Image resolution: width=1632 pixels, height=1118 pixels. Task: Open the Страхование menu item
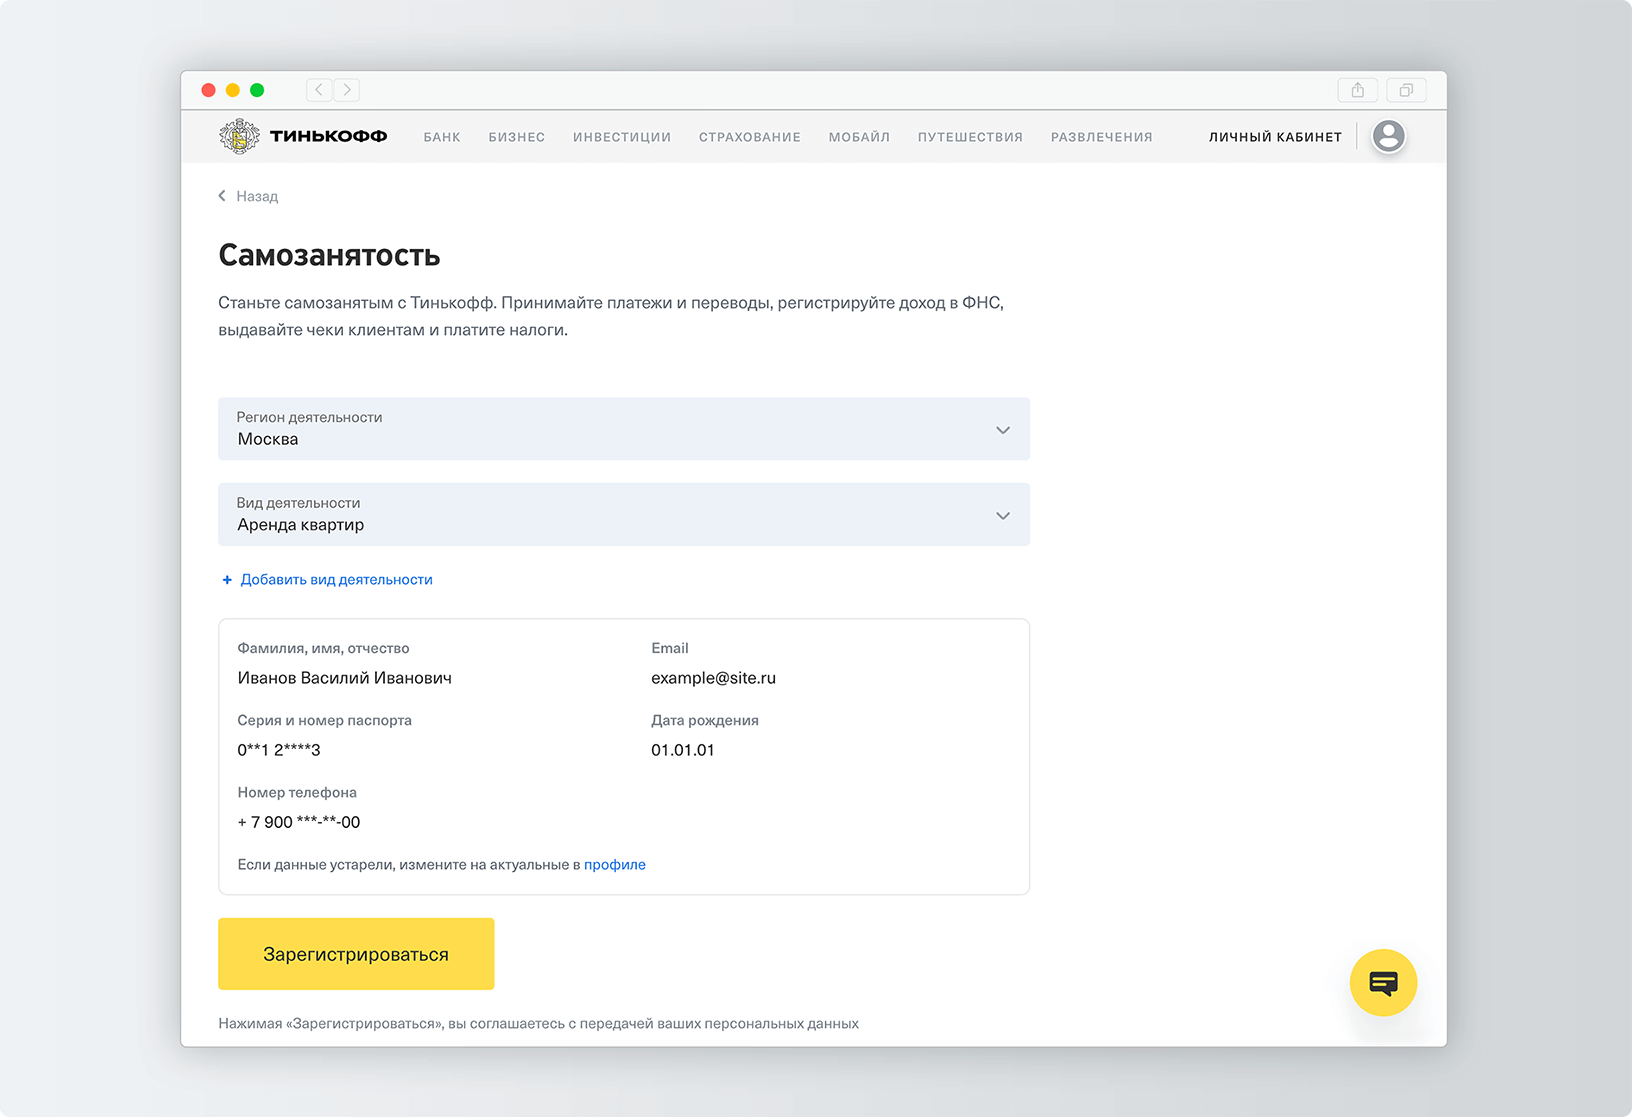tap(750, 137)
